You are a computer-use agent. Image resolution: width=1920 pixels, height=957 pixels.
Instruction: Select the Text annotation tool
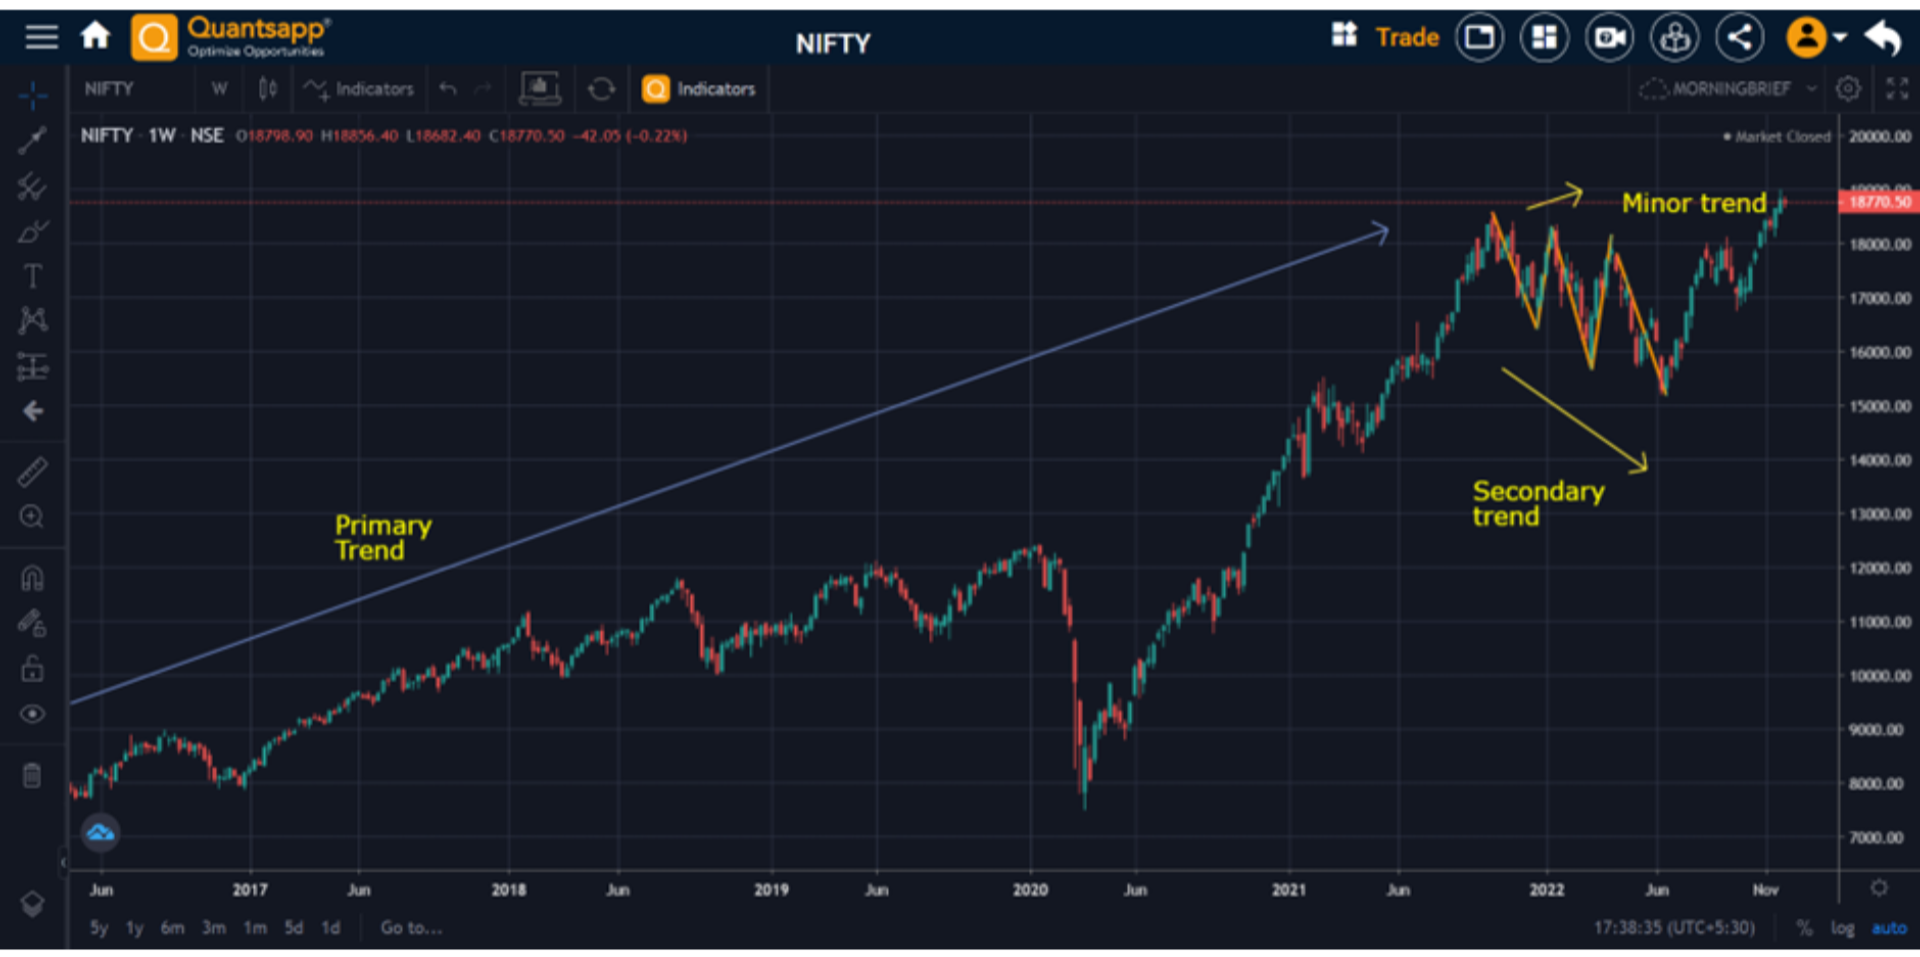[32, 276]
